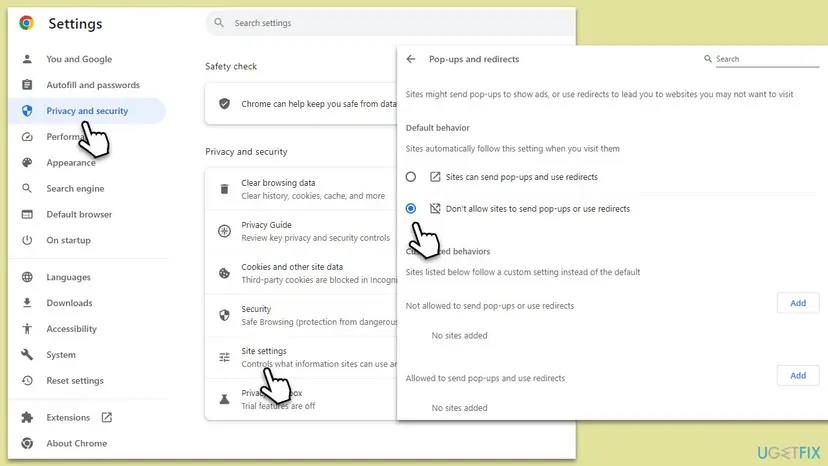
Task: Click the Search settings magnifier icon
Action: coord(219,23)
